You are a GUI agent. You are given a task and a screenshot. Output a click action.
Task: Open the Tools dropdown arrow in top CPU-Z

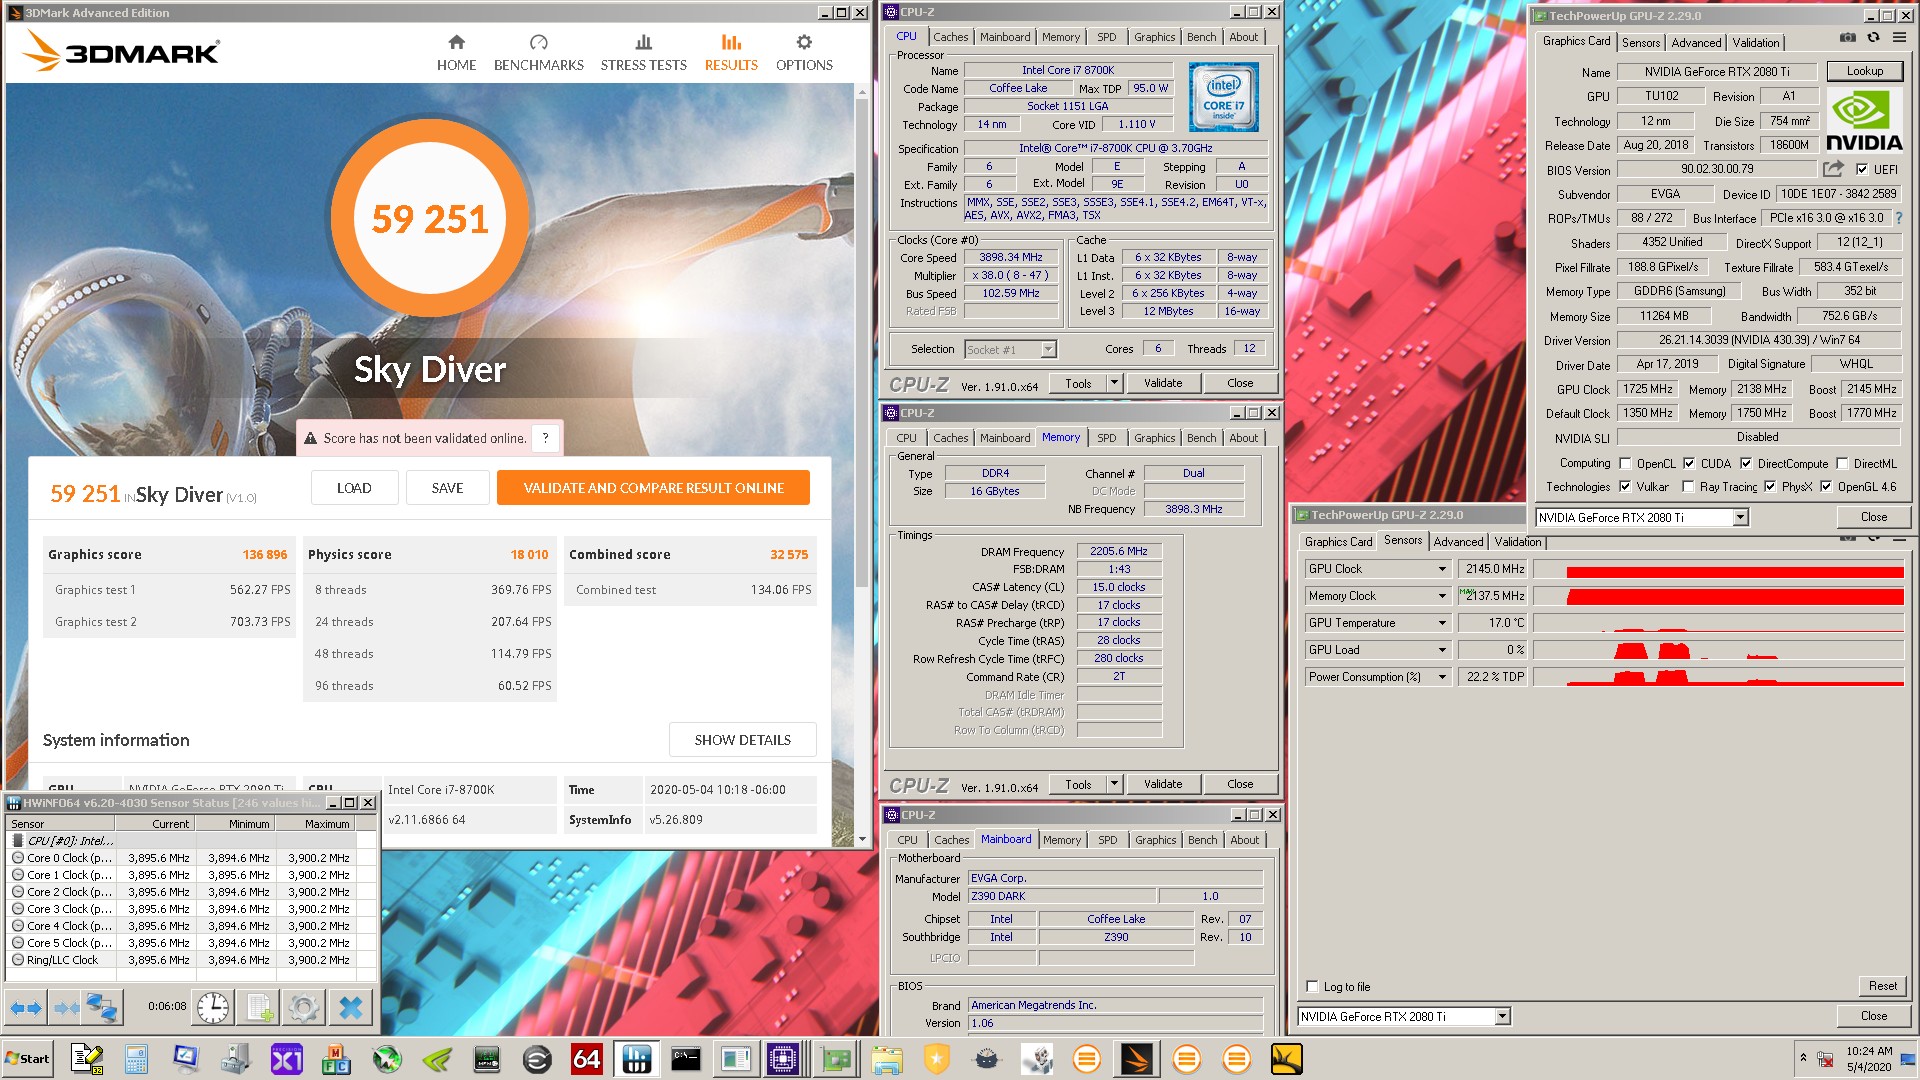tap(1114, 383)
